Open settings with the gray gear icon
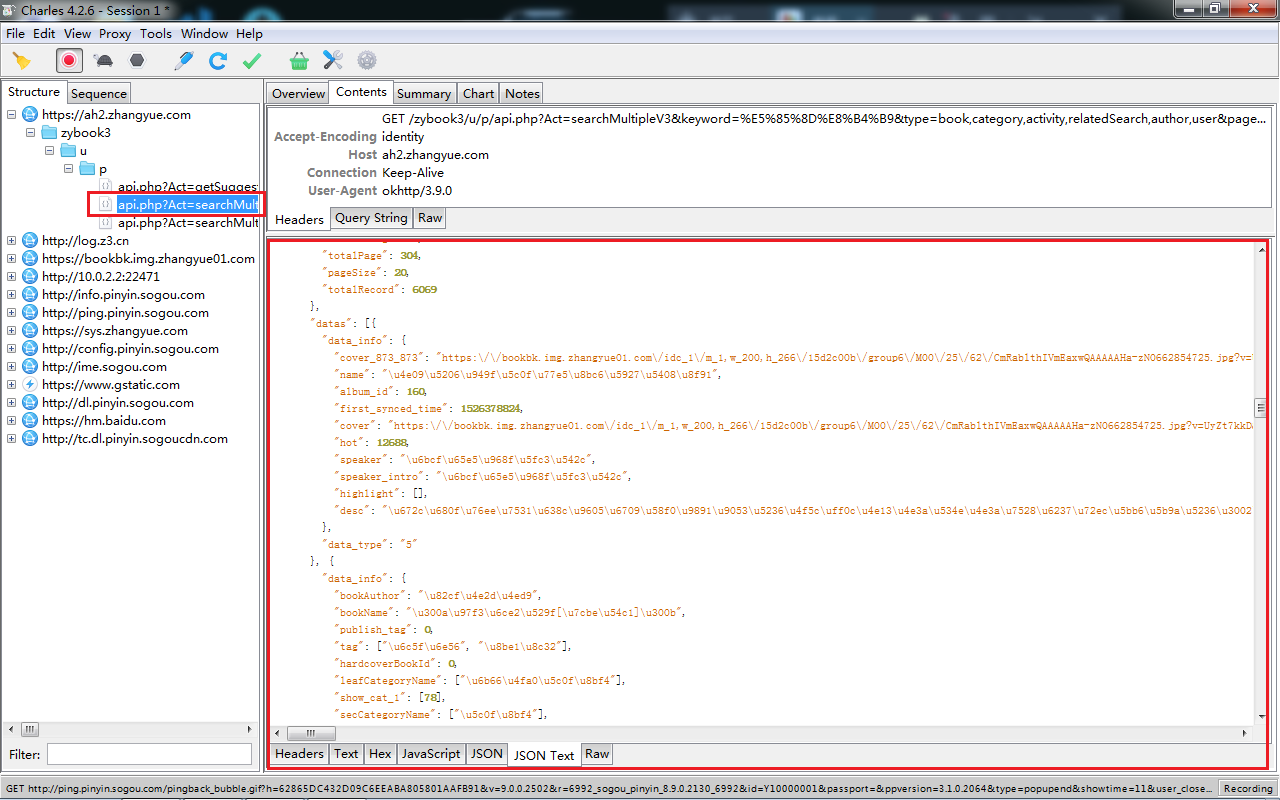 [367, 61]
